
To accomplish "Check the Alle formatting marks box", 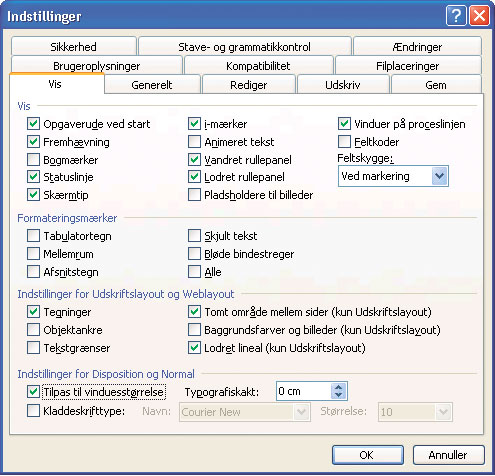I will tap(194, 272).
